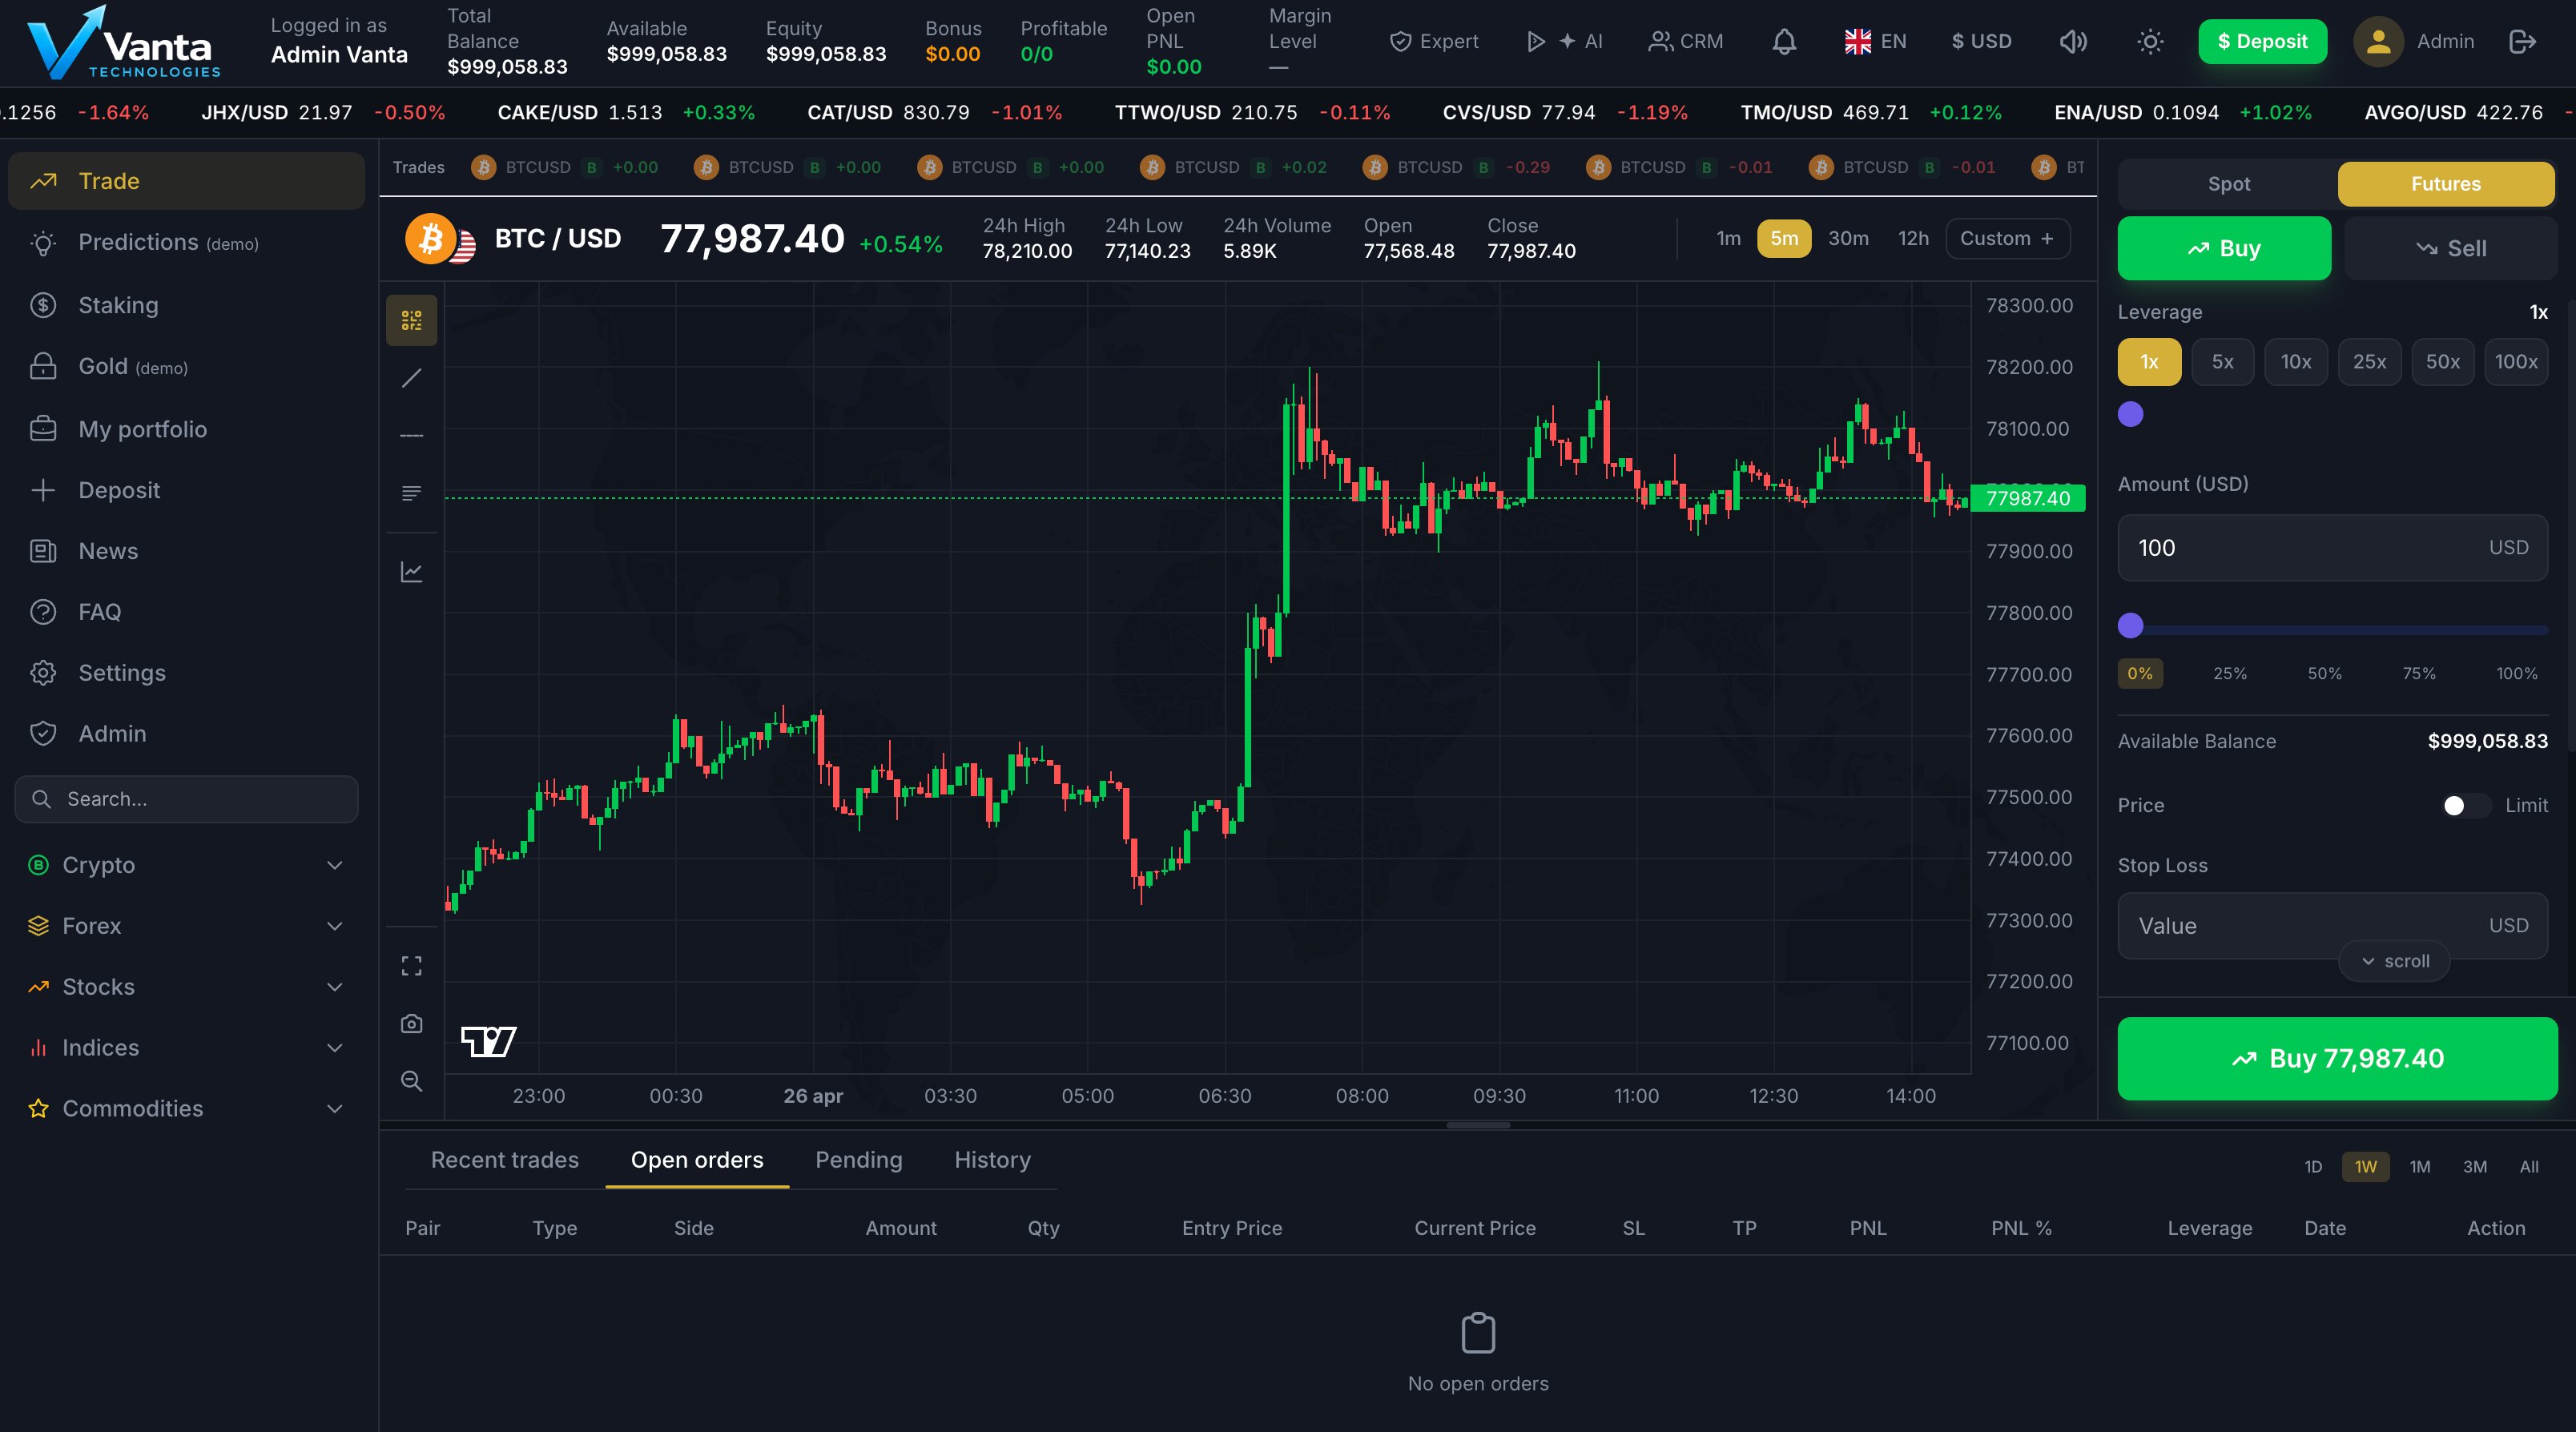Open the notifications bell
Screen dimensions: 2576x1432
pos(1784,41)
